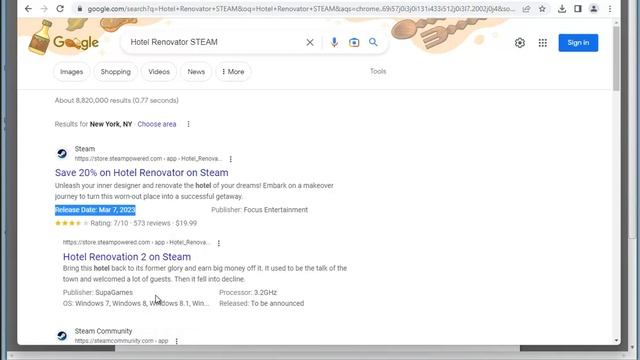Go to Google home via logo
This screenshot has width=640, height=360.
point(76,42)
